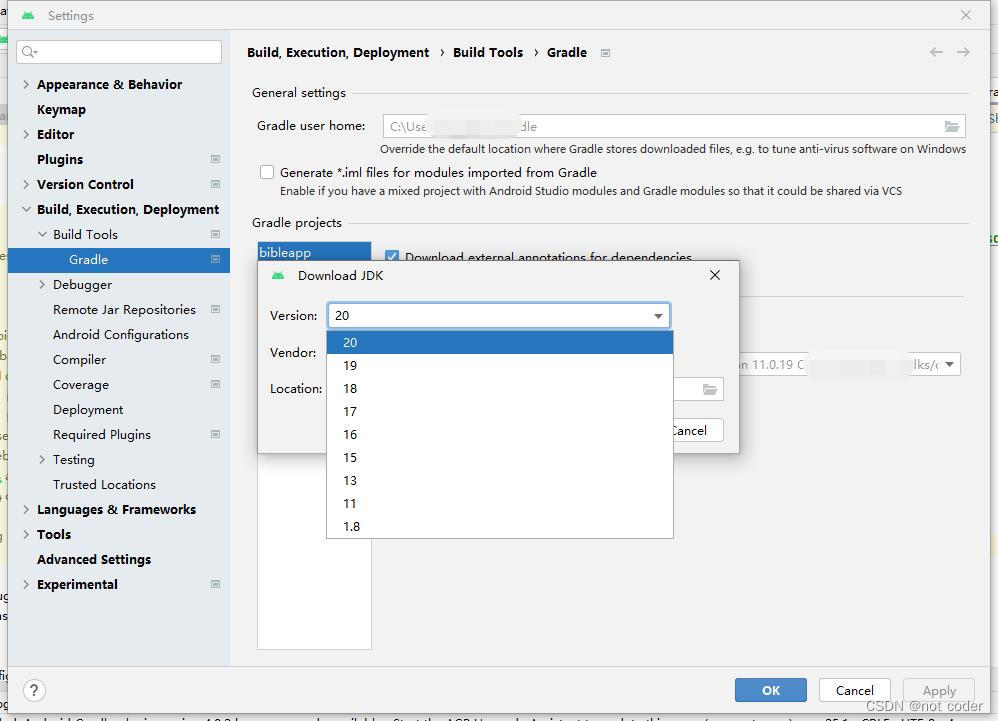
Task: Open the Build Tools breadcrumb item
Action: (x=488, y=52)
